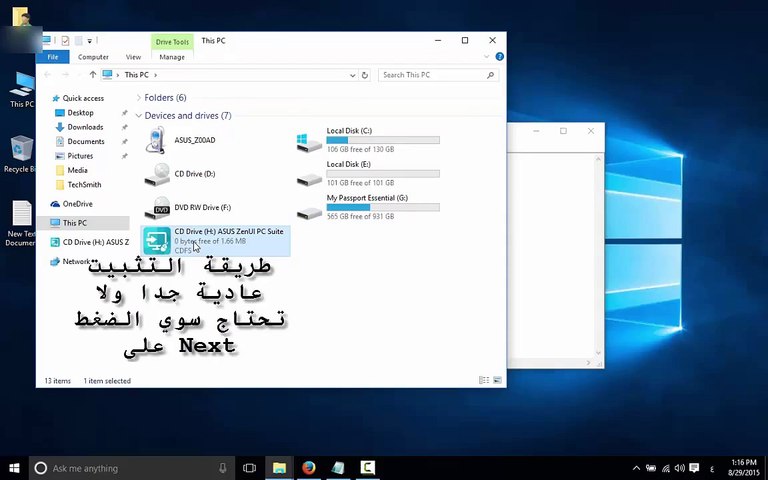Click the Drive Tools contextual tab
This screenshot has height=480, width=768.
click(x=172, y=42)
